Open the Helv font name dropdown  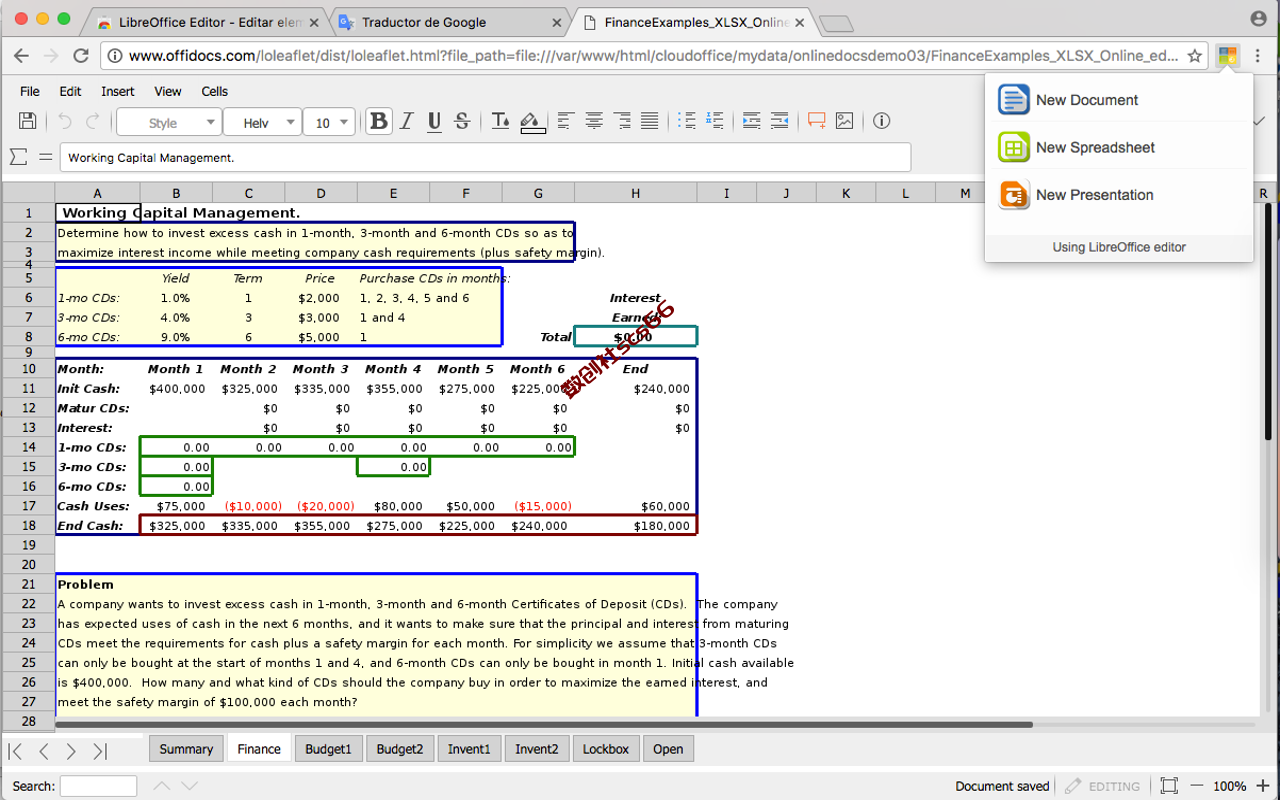(x=262, y=122)
